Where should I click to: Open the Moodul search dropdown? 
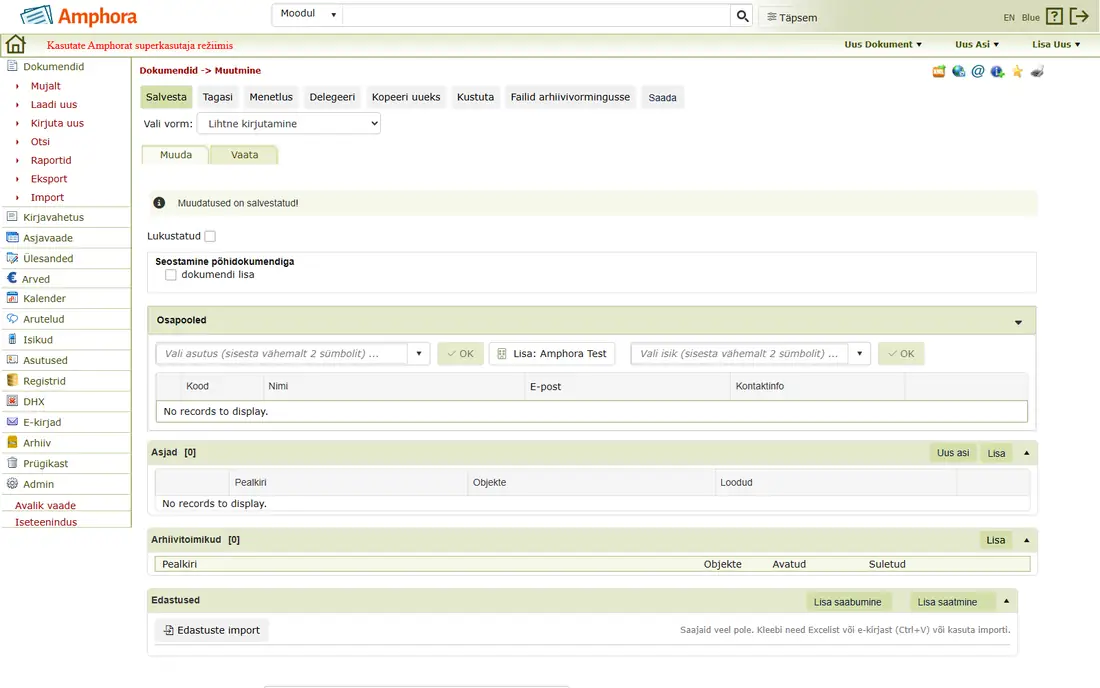(x=308, y=14)
